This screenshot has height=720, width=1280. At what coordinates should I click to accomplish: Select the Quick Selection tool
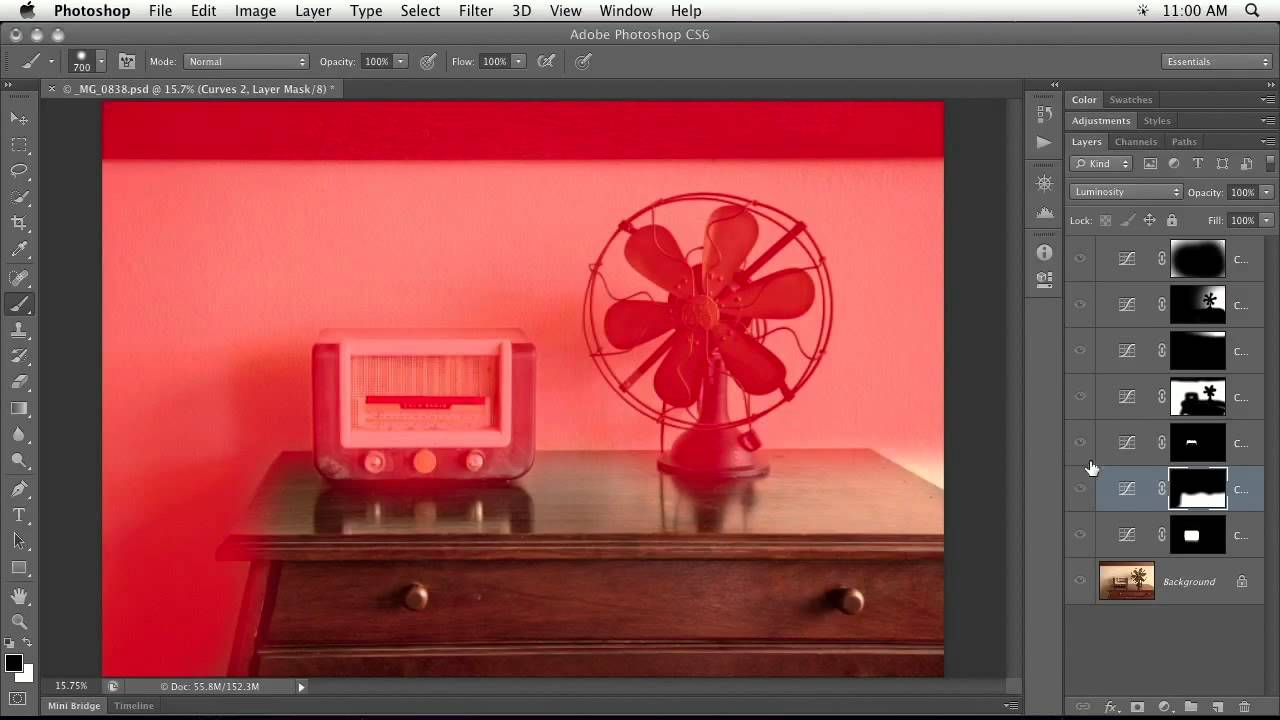[x=19, y=197]
